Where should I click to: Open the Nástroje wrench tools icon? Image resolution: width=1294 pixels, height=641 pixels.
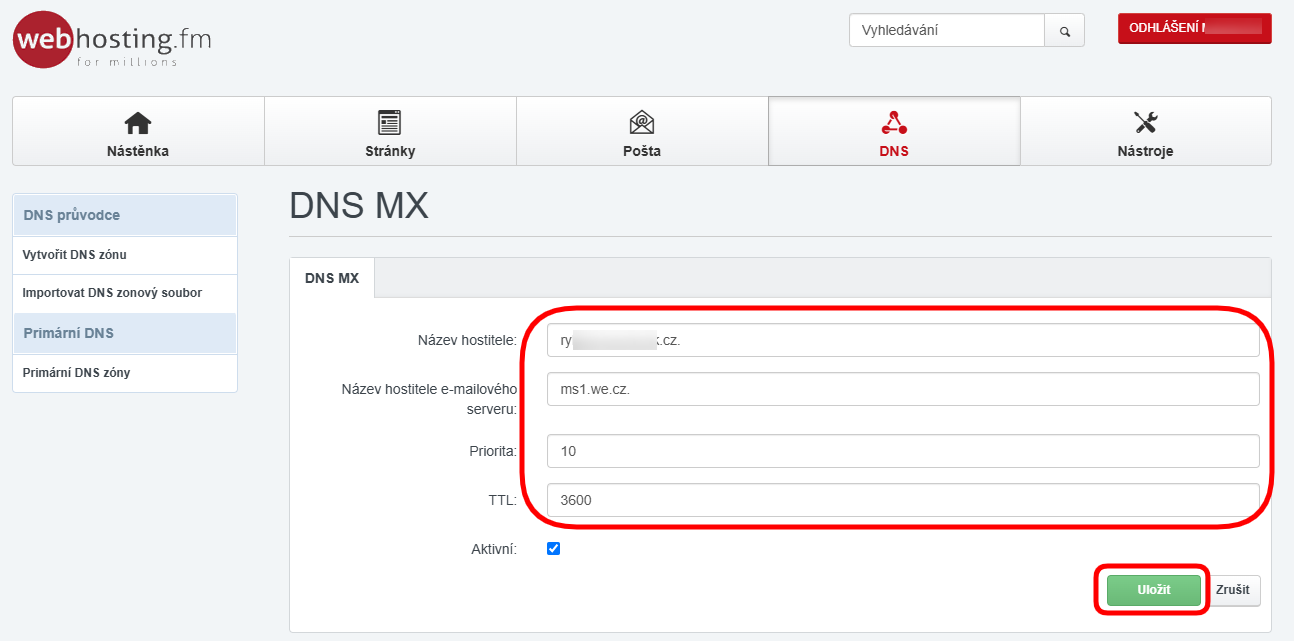(1145, 122)
